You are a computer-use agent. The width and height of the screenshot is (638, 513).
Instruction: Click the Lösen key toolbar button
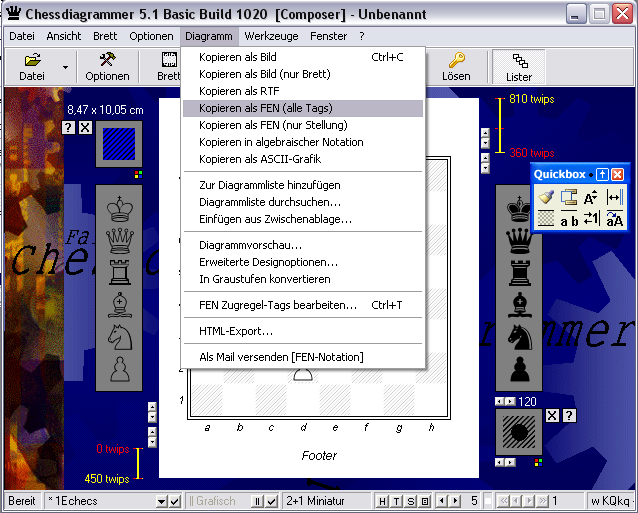(456, 67)
